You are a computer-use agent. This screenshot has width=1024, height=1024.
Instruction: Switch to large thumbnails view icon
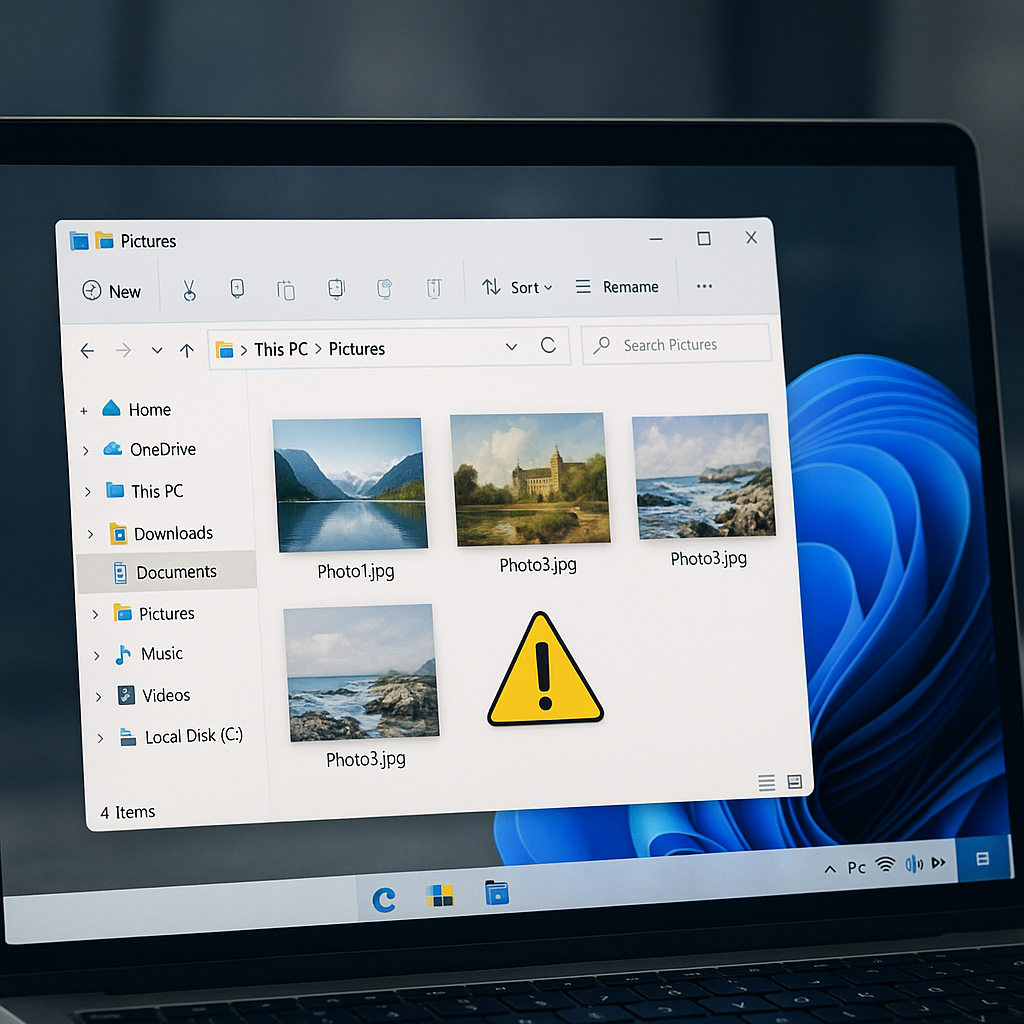[795, 782]
